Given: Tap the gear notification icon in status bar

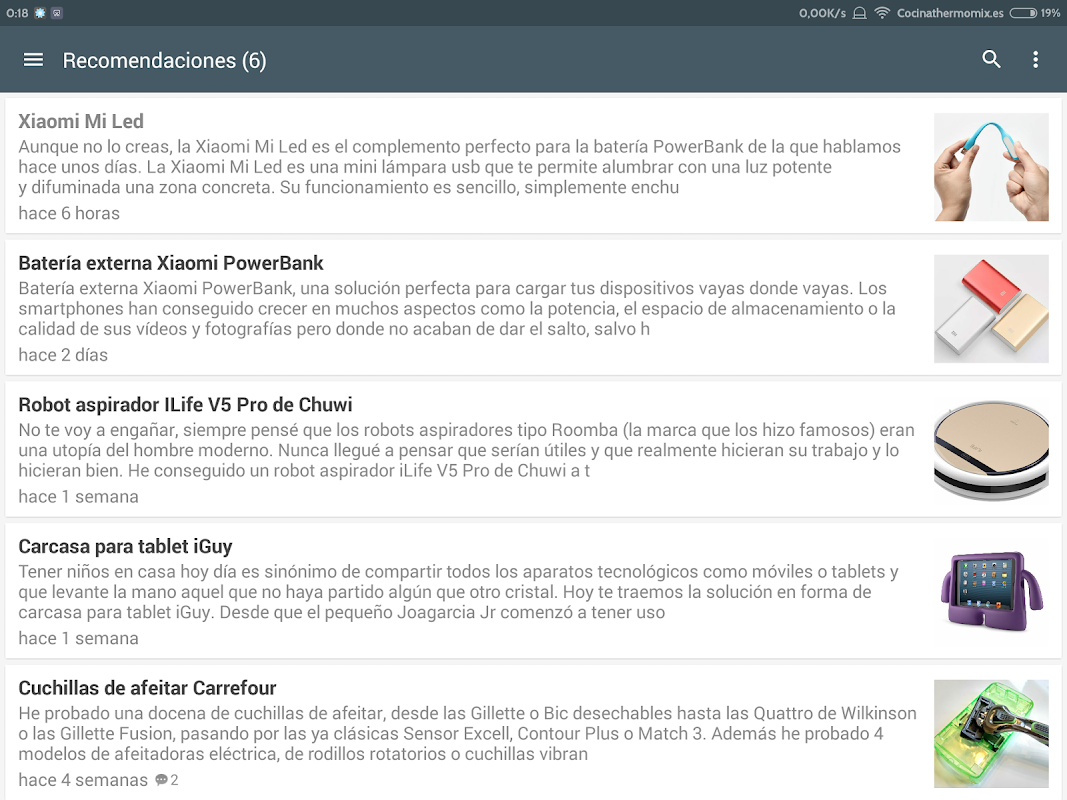Looking at the screenshot, I should click(x=40, y=13).
